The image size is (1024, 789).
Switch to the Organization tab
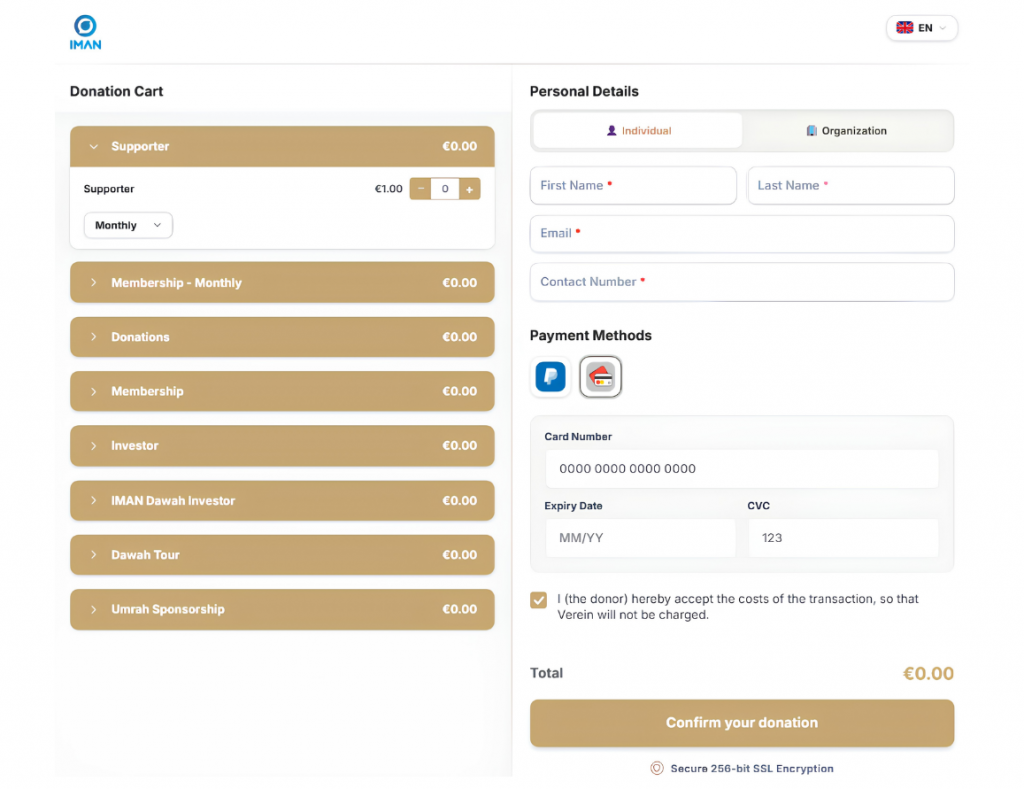point(846,131)
